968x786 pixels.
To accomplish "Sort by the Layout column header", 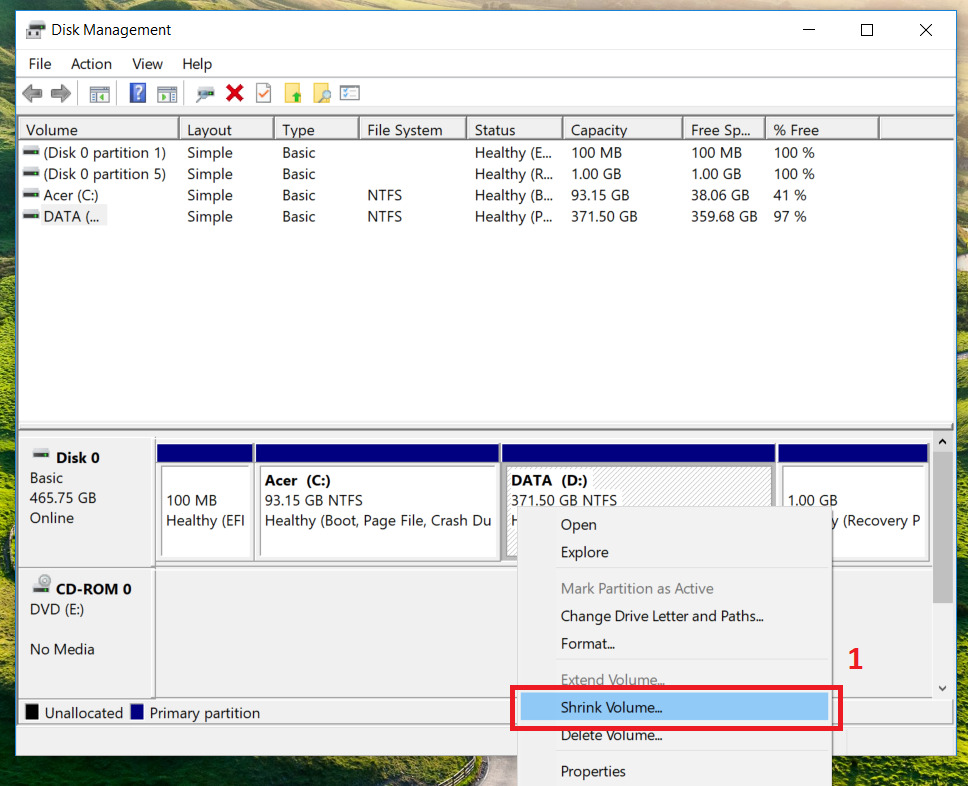I will [227, 130].
